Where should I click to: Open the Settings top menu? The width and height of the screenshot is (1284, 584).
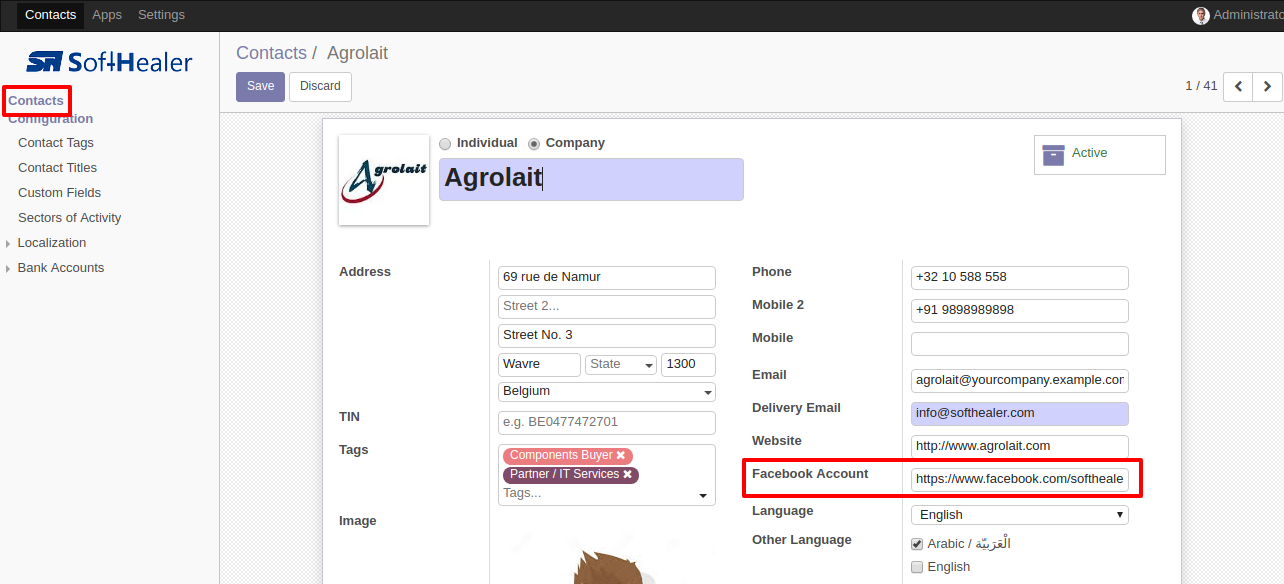[161, 15]
